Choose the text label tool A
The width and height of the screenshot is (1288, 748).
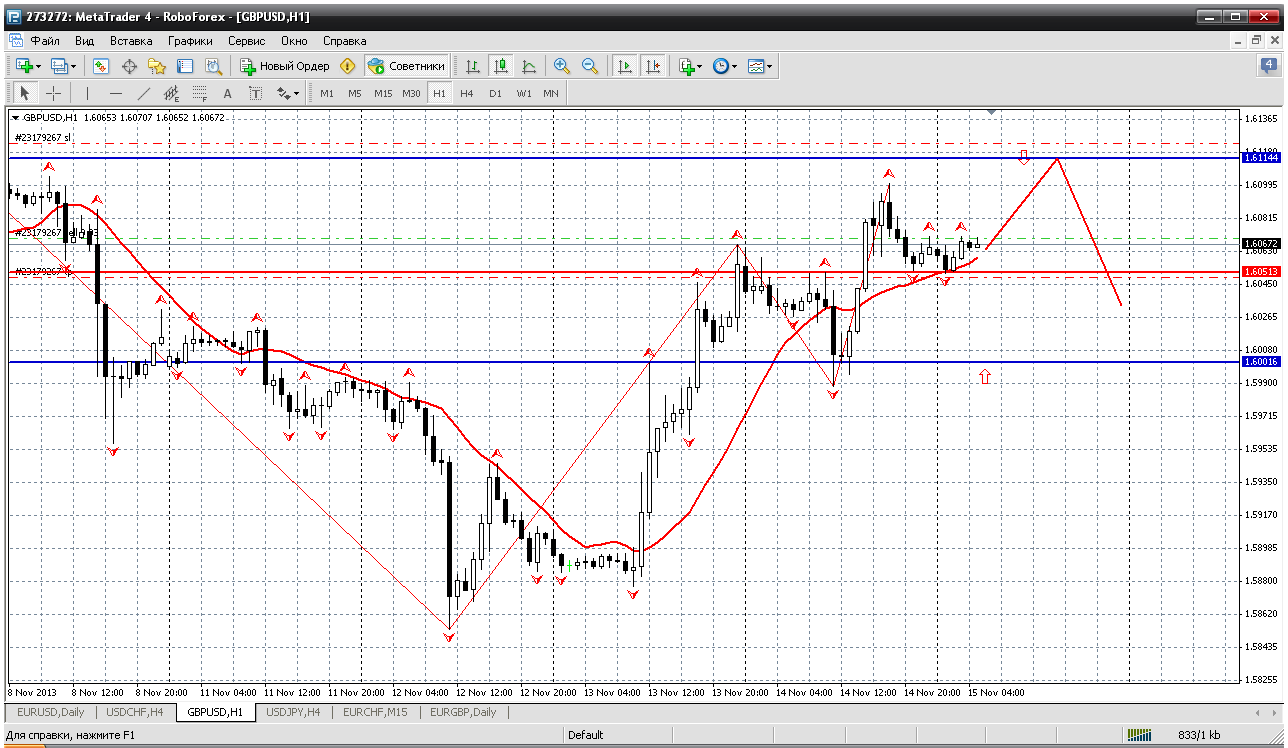[227, 93]
